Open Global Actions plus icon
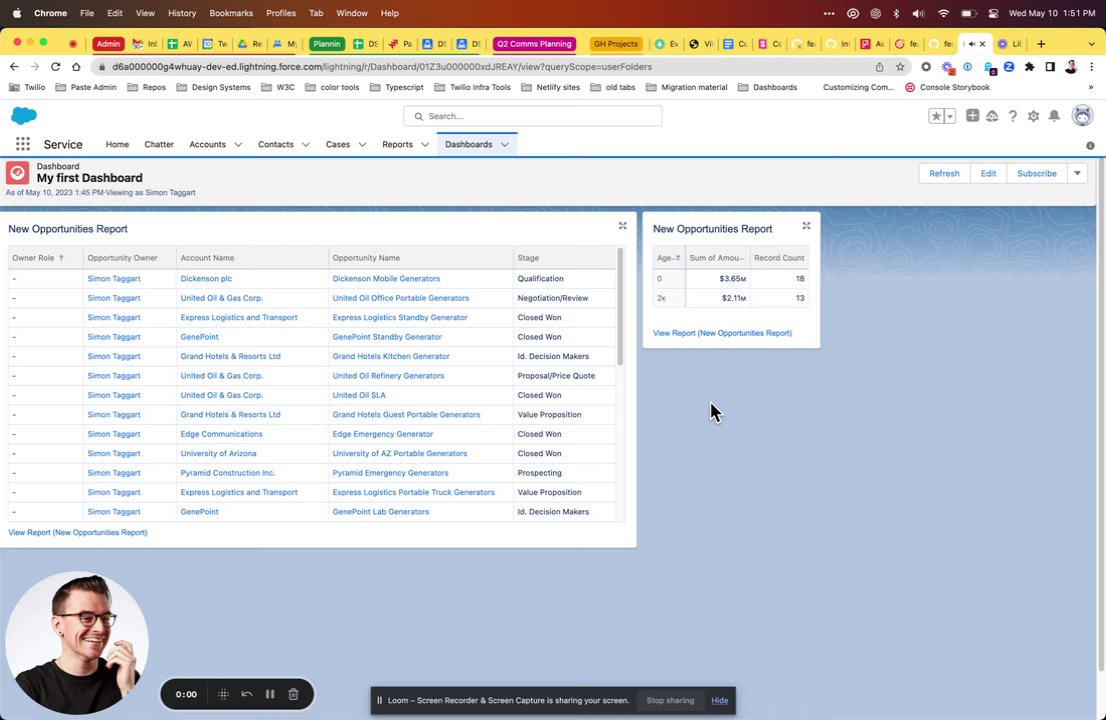The image size is (1106, 720). pyautogui.click(x=973, y=116)
